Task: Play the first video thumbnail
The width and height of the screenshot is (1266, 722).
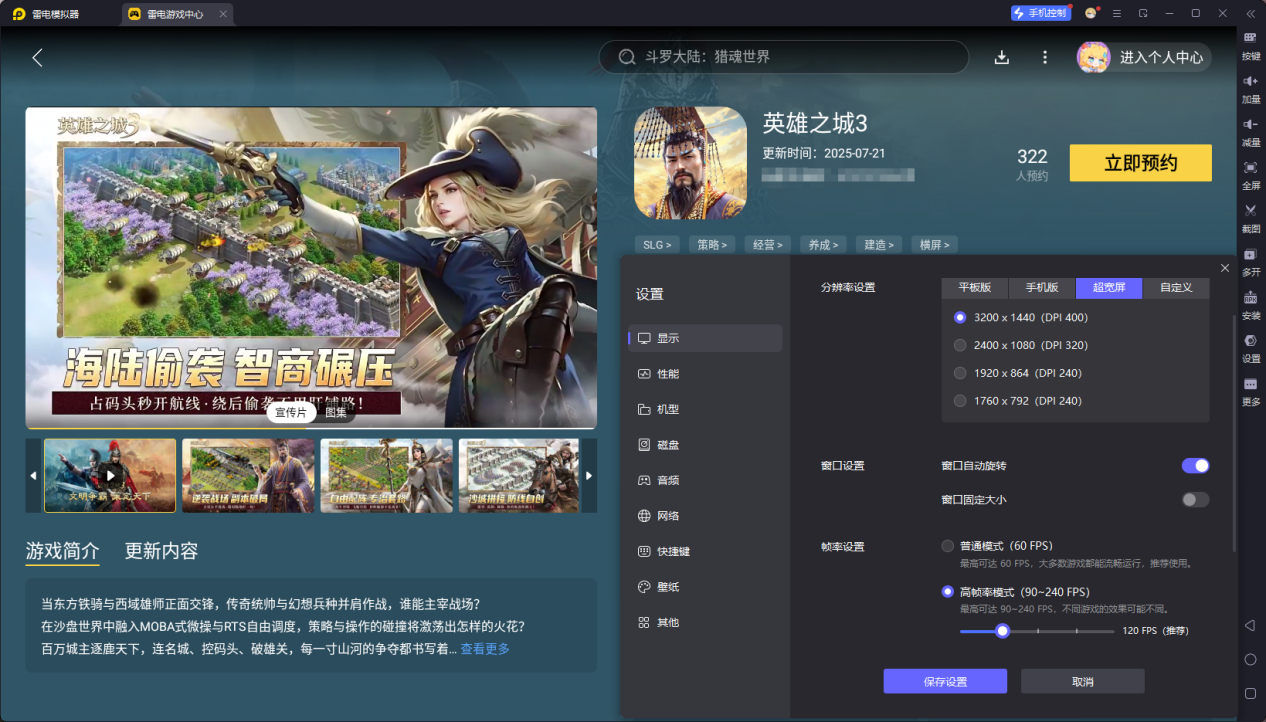Action: 110,476
